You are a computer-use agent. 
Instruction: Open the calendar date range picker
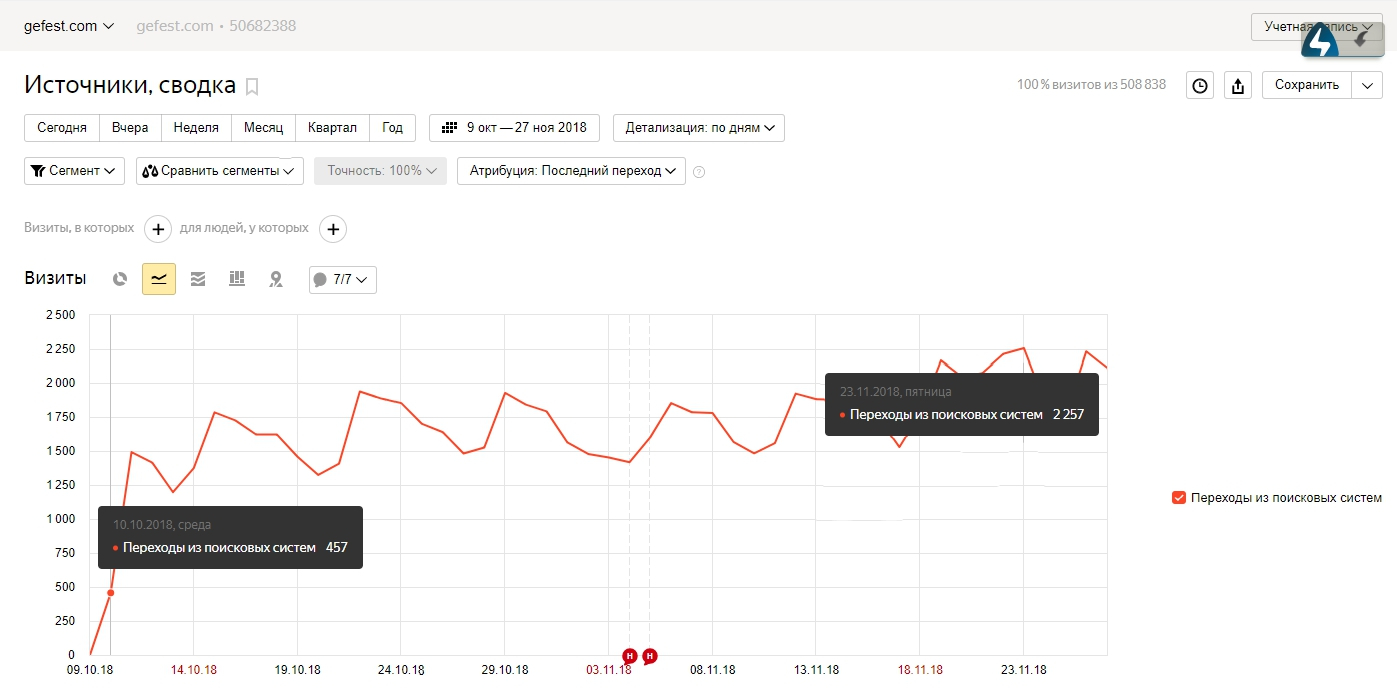click(x=514, y=128)
